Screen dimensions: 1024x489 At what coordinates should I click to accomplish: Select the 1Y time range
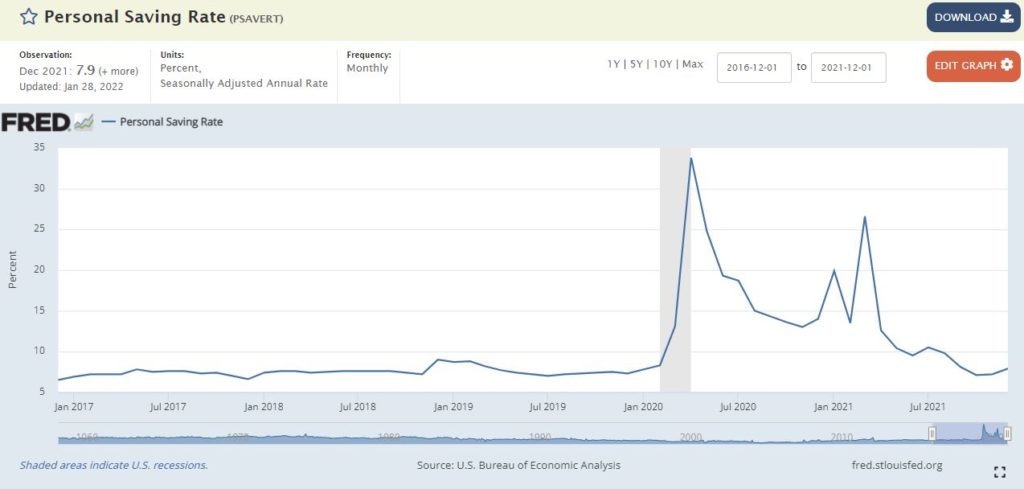click(614, 64)
